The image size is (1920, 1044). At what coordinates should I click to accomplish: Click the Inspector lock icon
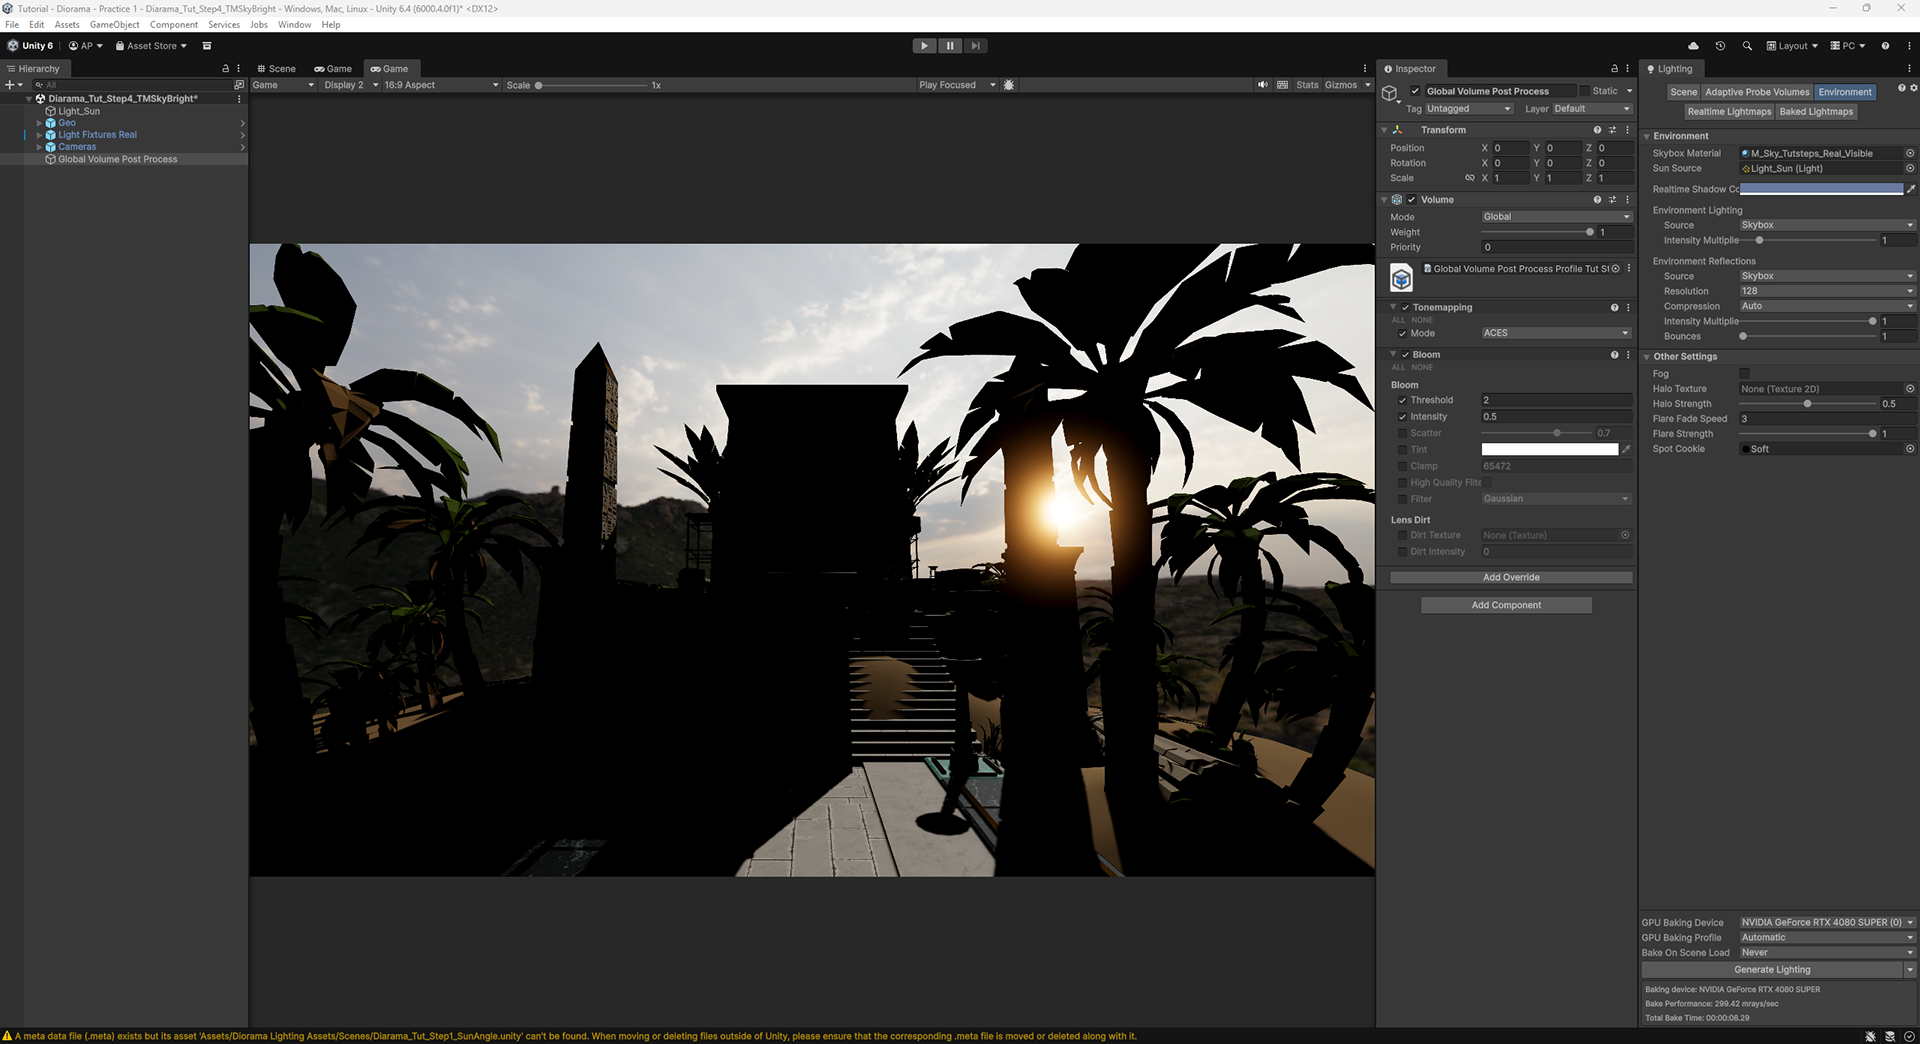[1614, 69]
